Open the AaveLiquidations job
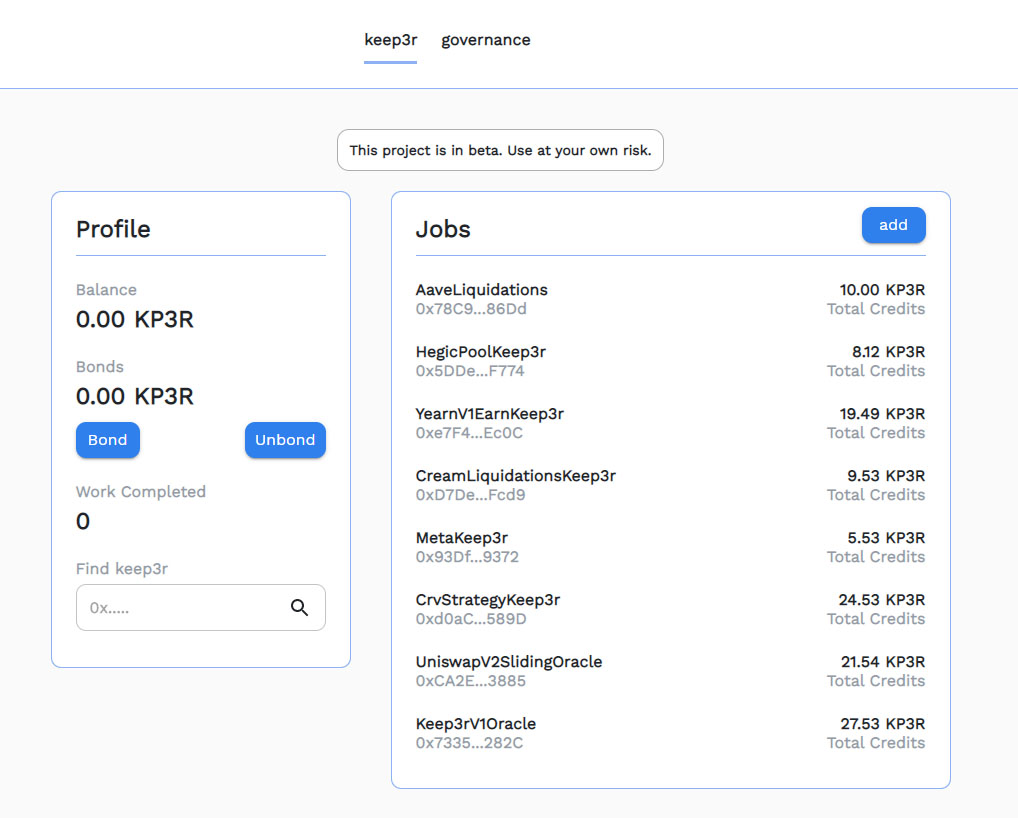1018x818 pixels. [482, 289]
